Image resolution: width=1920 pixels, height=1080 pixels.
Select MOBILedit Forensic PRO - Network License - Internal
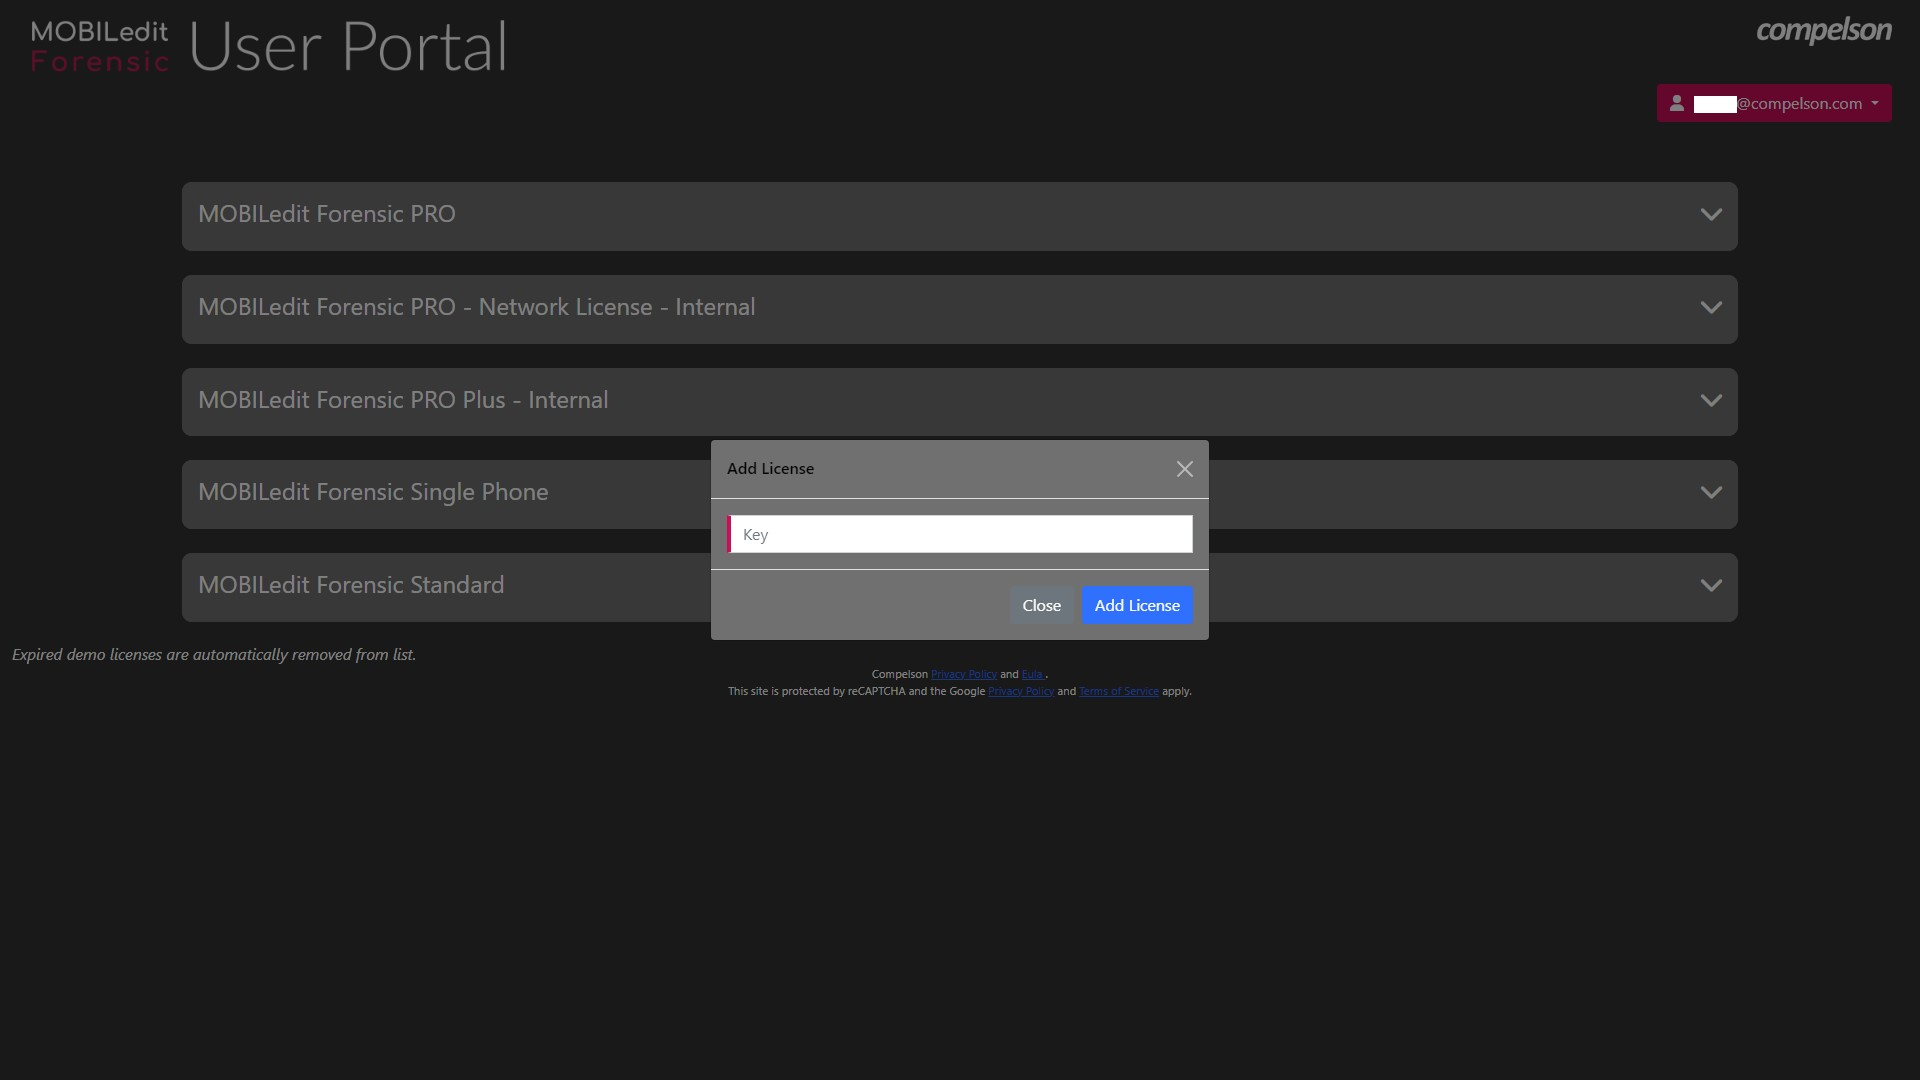[x=477, y=307]
